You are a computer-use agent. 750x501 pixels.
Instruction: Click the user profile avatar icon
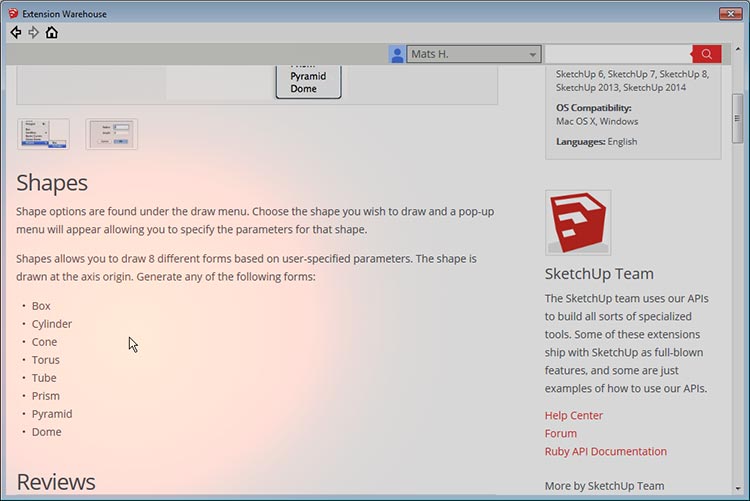pyautogui.click(x=397, y=54)
